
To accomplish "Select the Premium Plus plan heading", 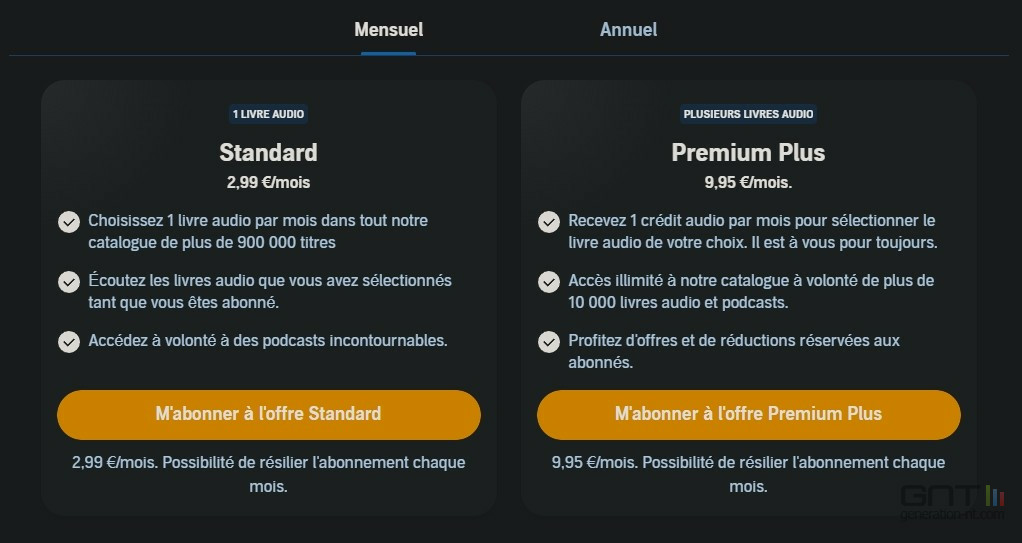I will (x=748, y=153).
